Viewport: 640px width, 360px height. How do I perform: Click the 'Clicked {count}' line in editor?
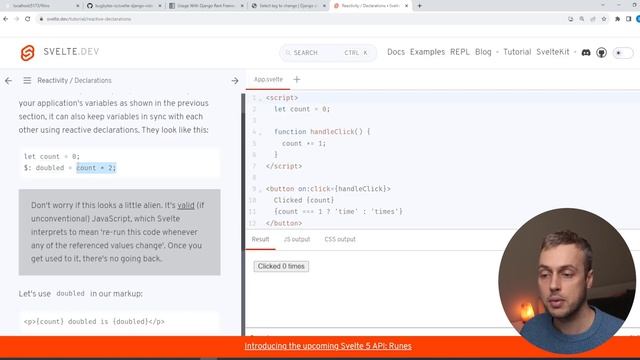pos(304,200)
